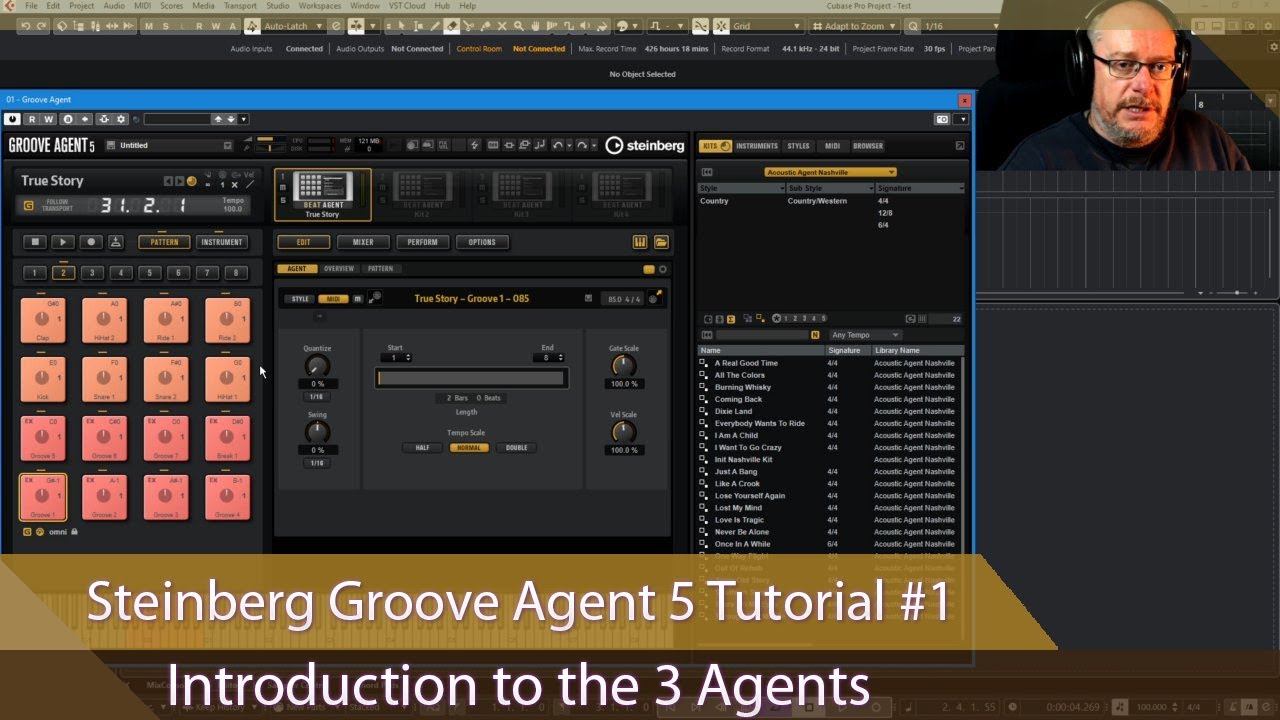This screenshot has width=1280, height=720.
Task: Open the Cubase Transport menu
Action: pyautogui.click(x=240, y=6)
